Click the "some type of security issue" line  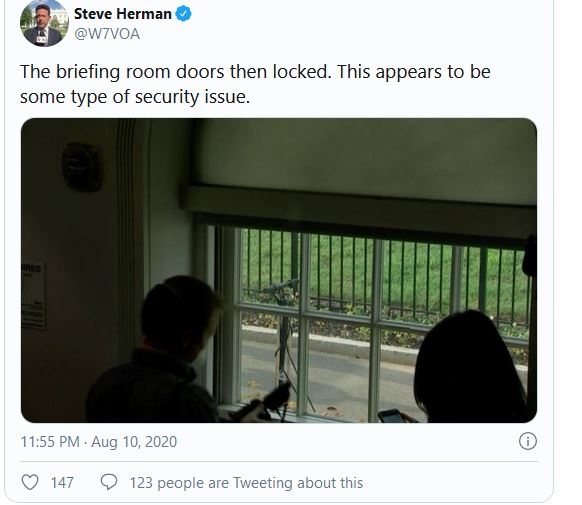point(135,97)
